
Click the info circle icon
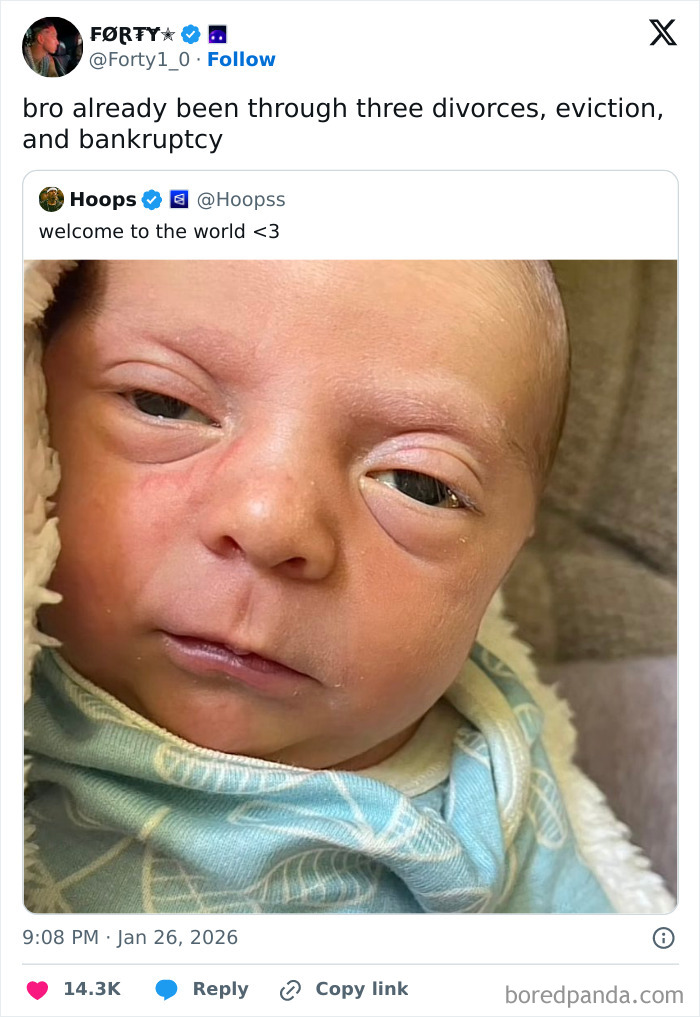[663, 938]
